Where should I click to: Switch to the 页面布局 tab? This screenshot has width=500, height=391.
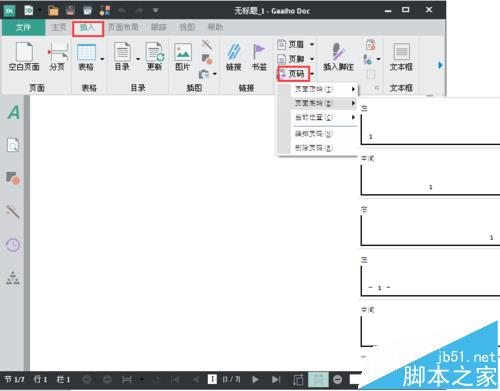[x=123, y=27]
